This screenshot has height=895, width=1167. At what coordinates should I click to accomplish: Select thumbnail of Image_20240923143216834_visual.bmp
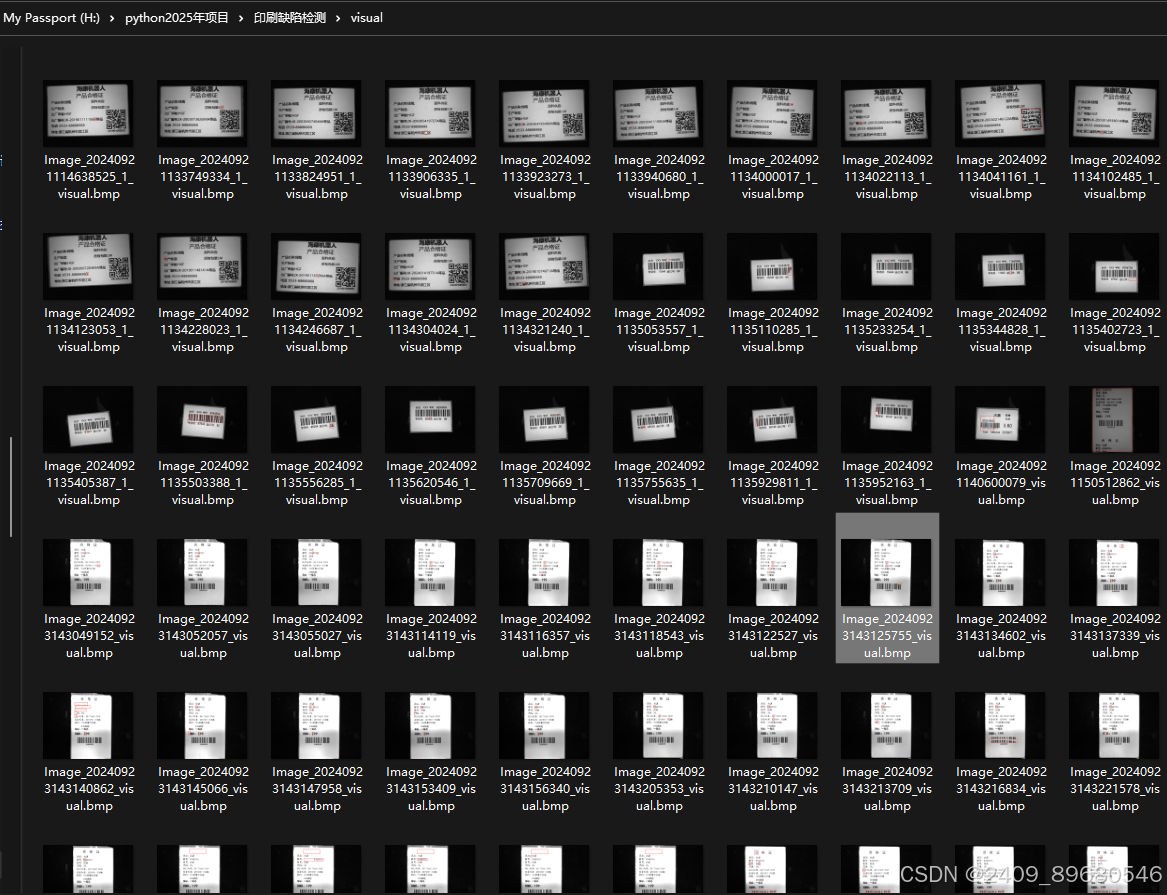1000,725
